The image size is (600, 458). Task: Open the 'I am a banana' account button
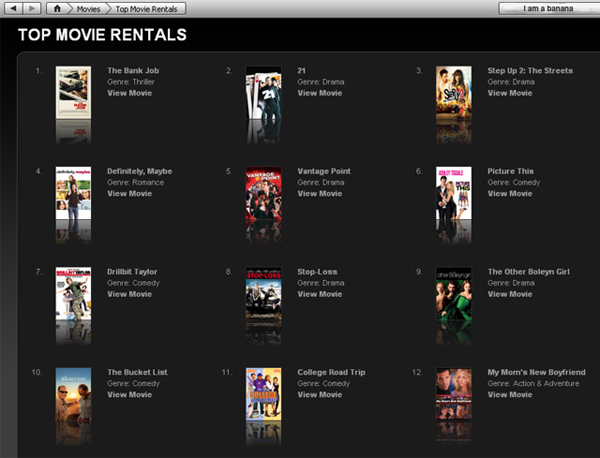coord(549,8)
